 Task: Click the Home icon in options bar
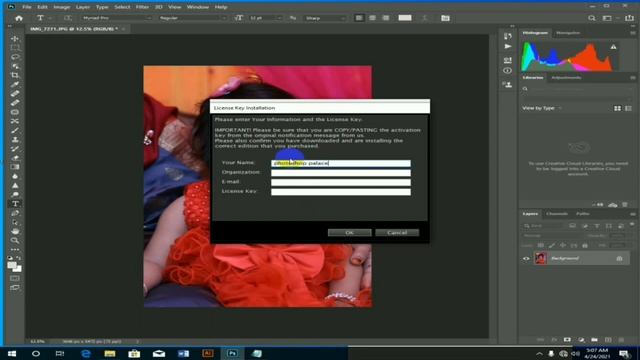[19, 18]
